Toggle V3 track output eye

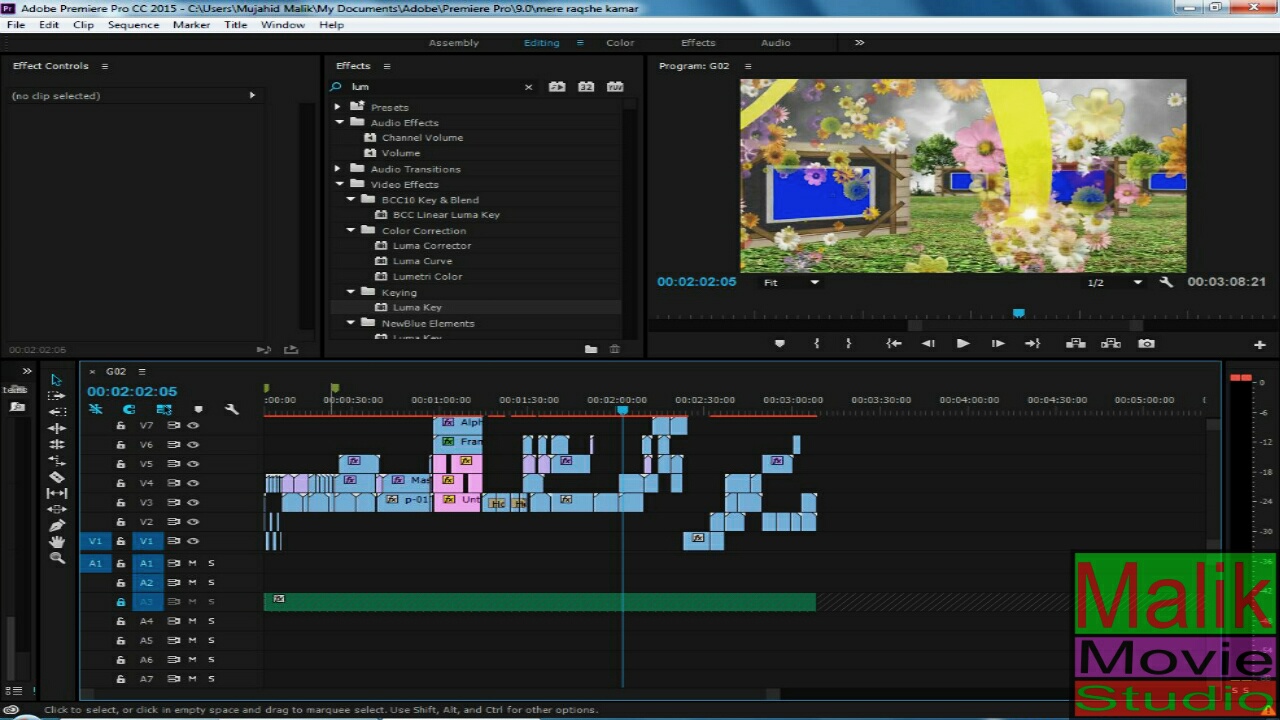click(193, 503)
